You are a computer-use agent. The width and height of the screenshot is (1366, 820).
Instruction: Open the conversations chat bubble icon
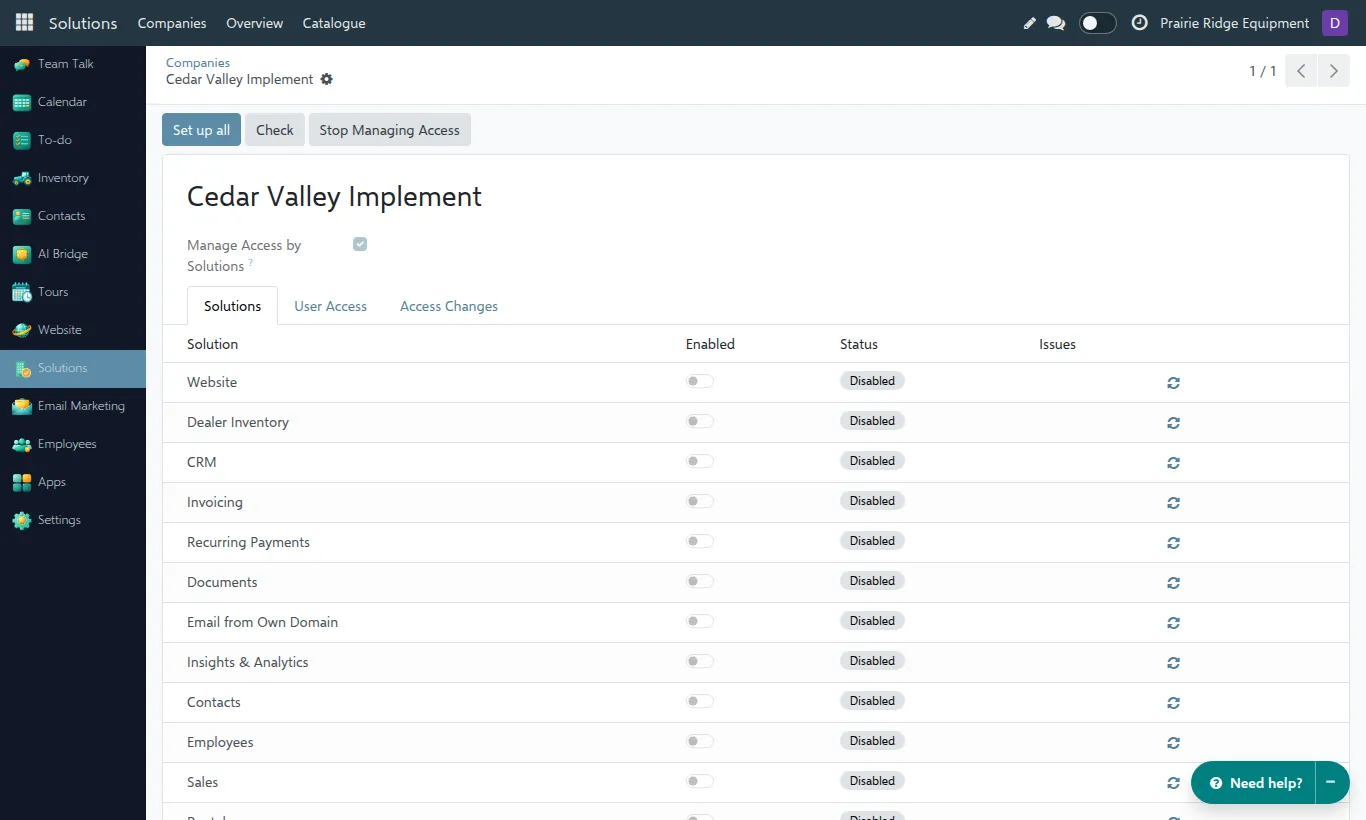(x=1056, y=23)
